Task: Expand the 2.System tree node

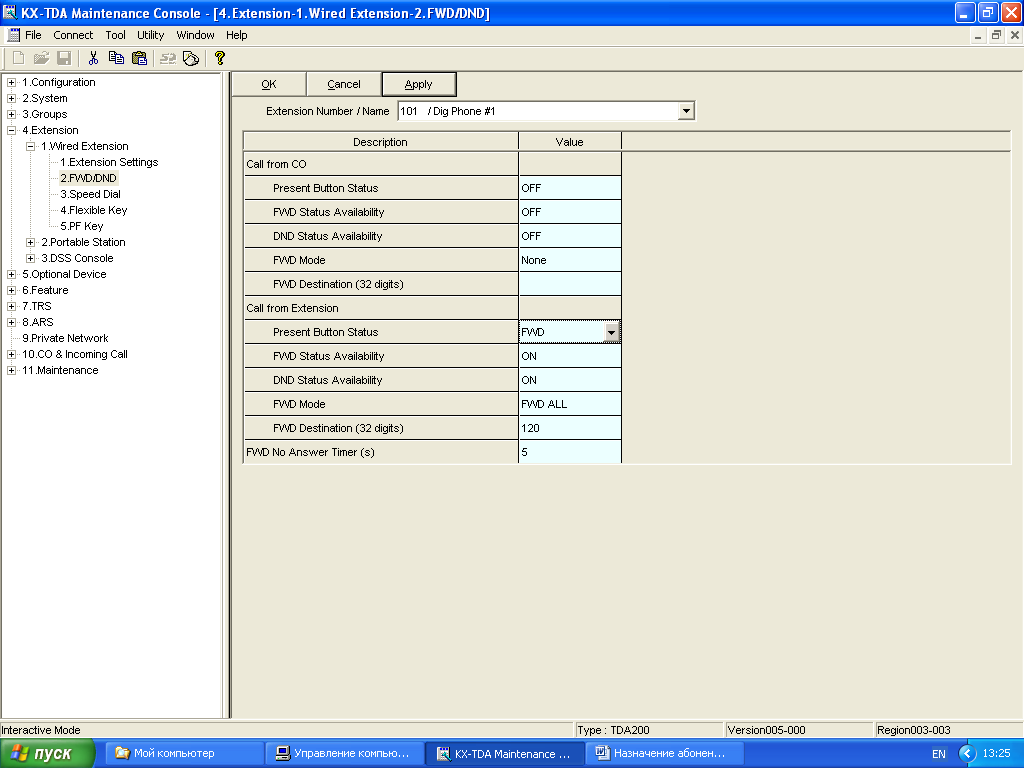Action: click(11, 98)
